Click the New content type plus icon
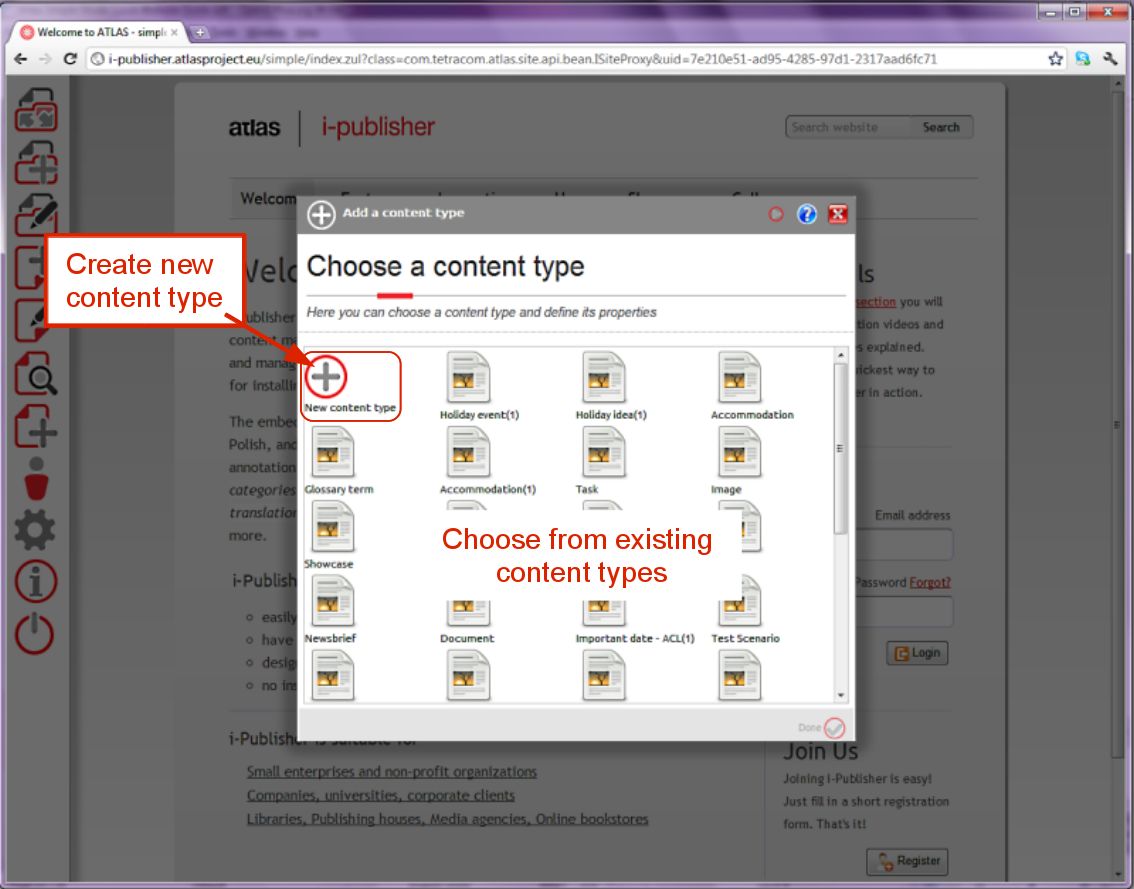The image size is (1134, 889). click(x=326, y=377)
